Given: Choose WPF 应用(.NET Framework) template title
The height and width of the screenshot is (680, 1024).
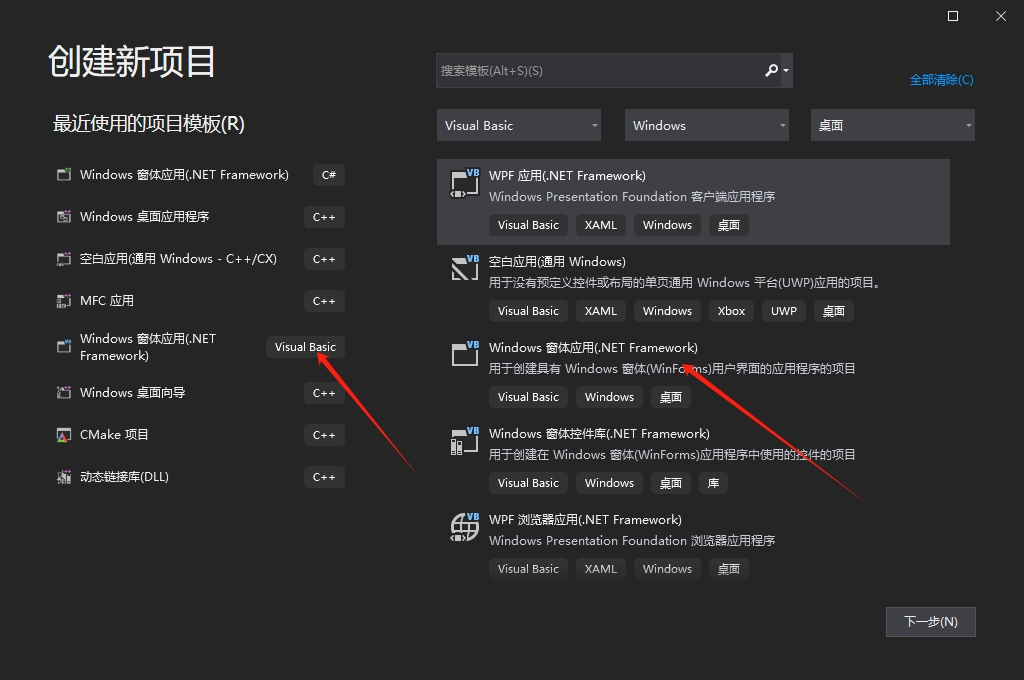Looking at the screenshot, I should pos(567,176).
